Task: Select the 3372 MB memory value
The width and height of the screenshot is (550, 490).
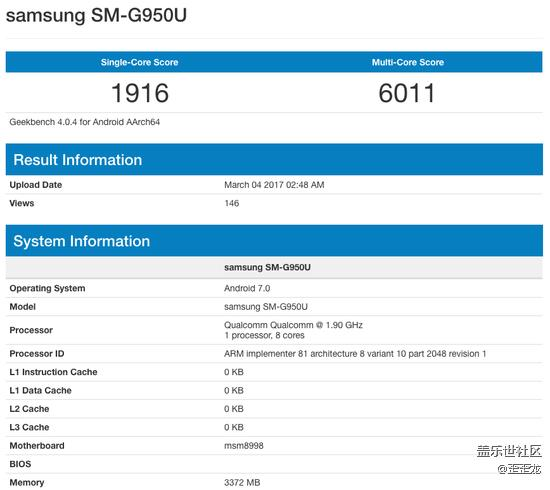Action: pos(242,483)
